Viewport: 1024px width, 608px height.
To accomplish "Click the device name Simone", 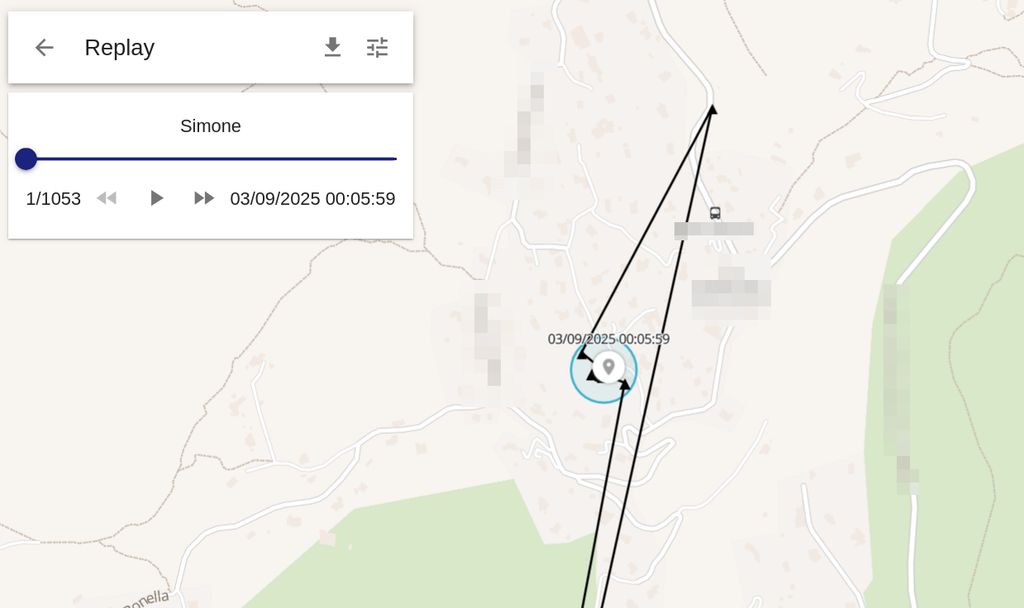I will click(x=210, y=126).
